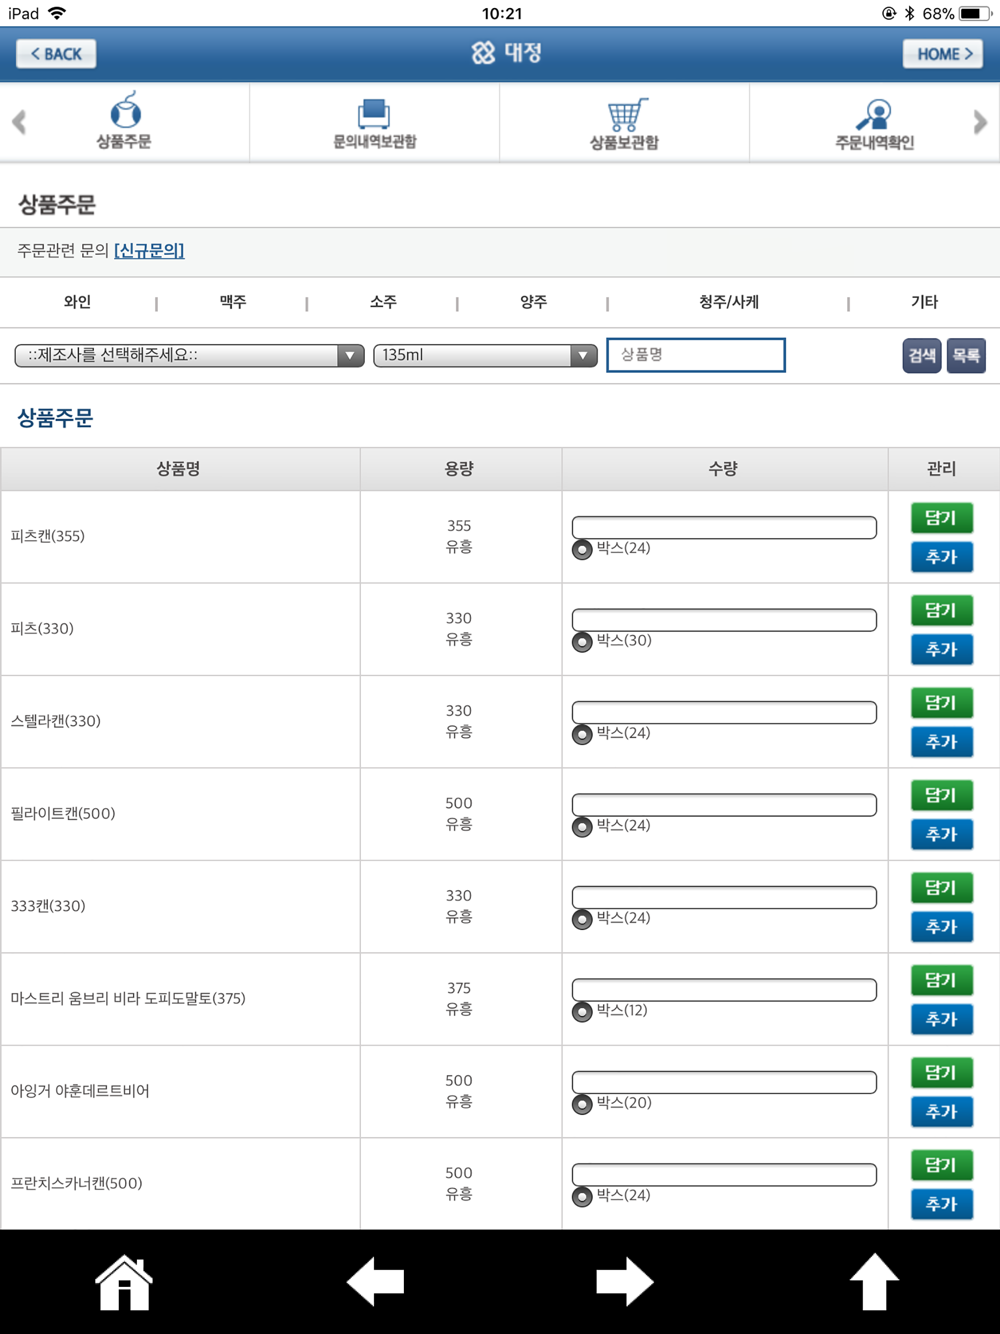Click the 신규문의 link
This screenshot has width=1000, height=1334.
click(149, 251)
